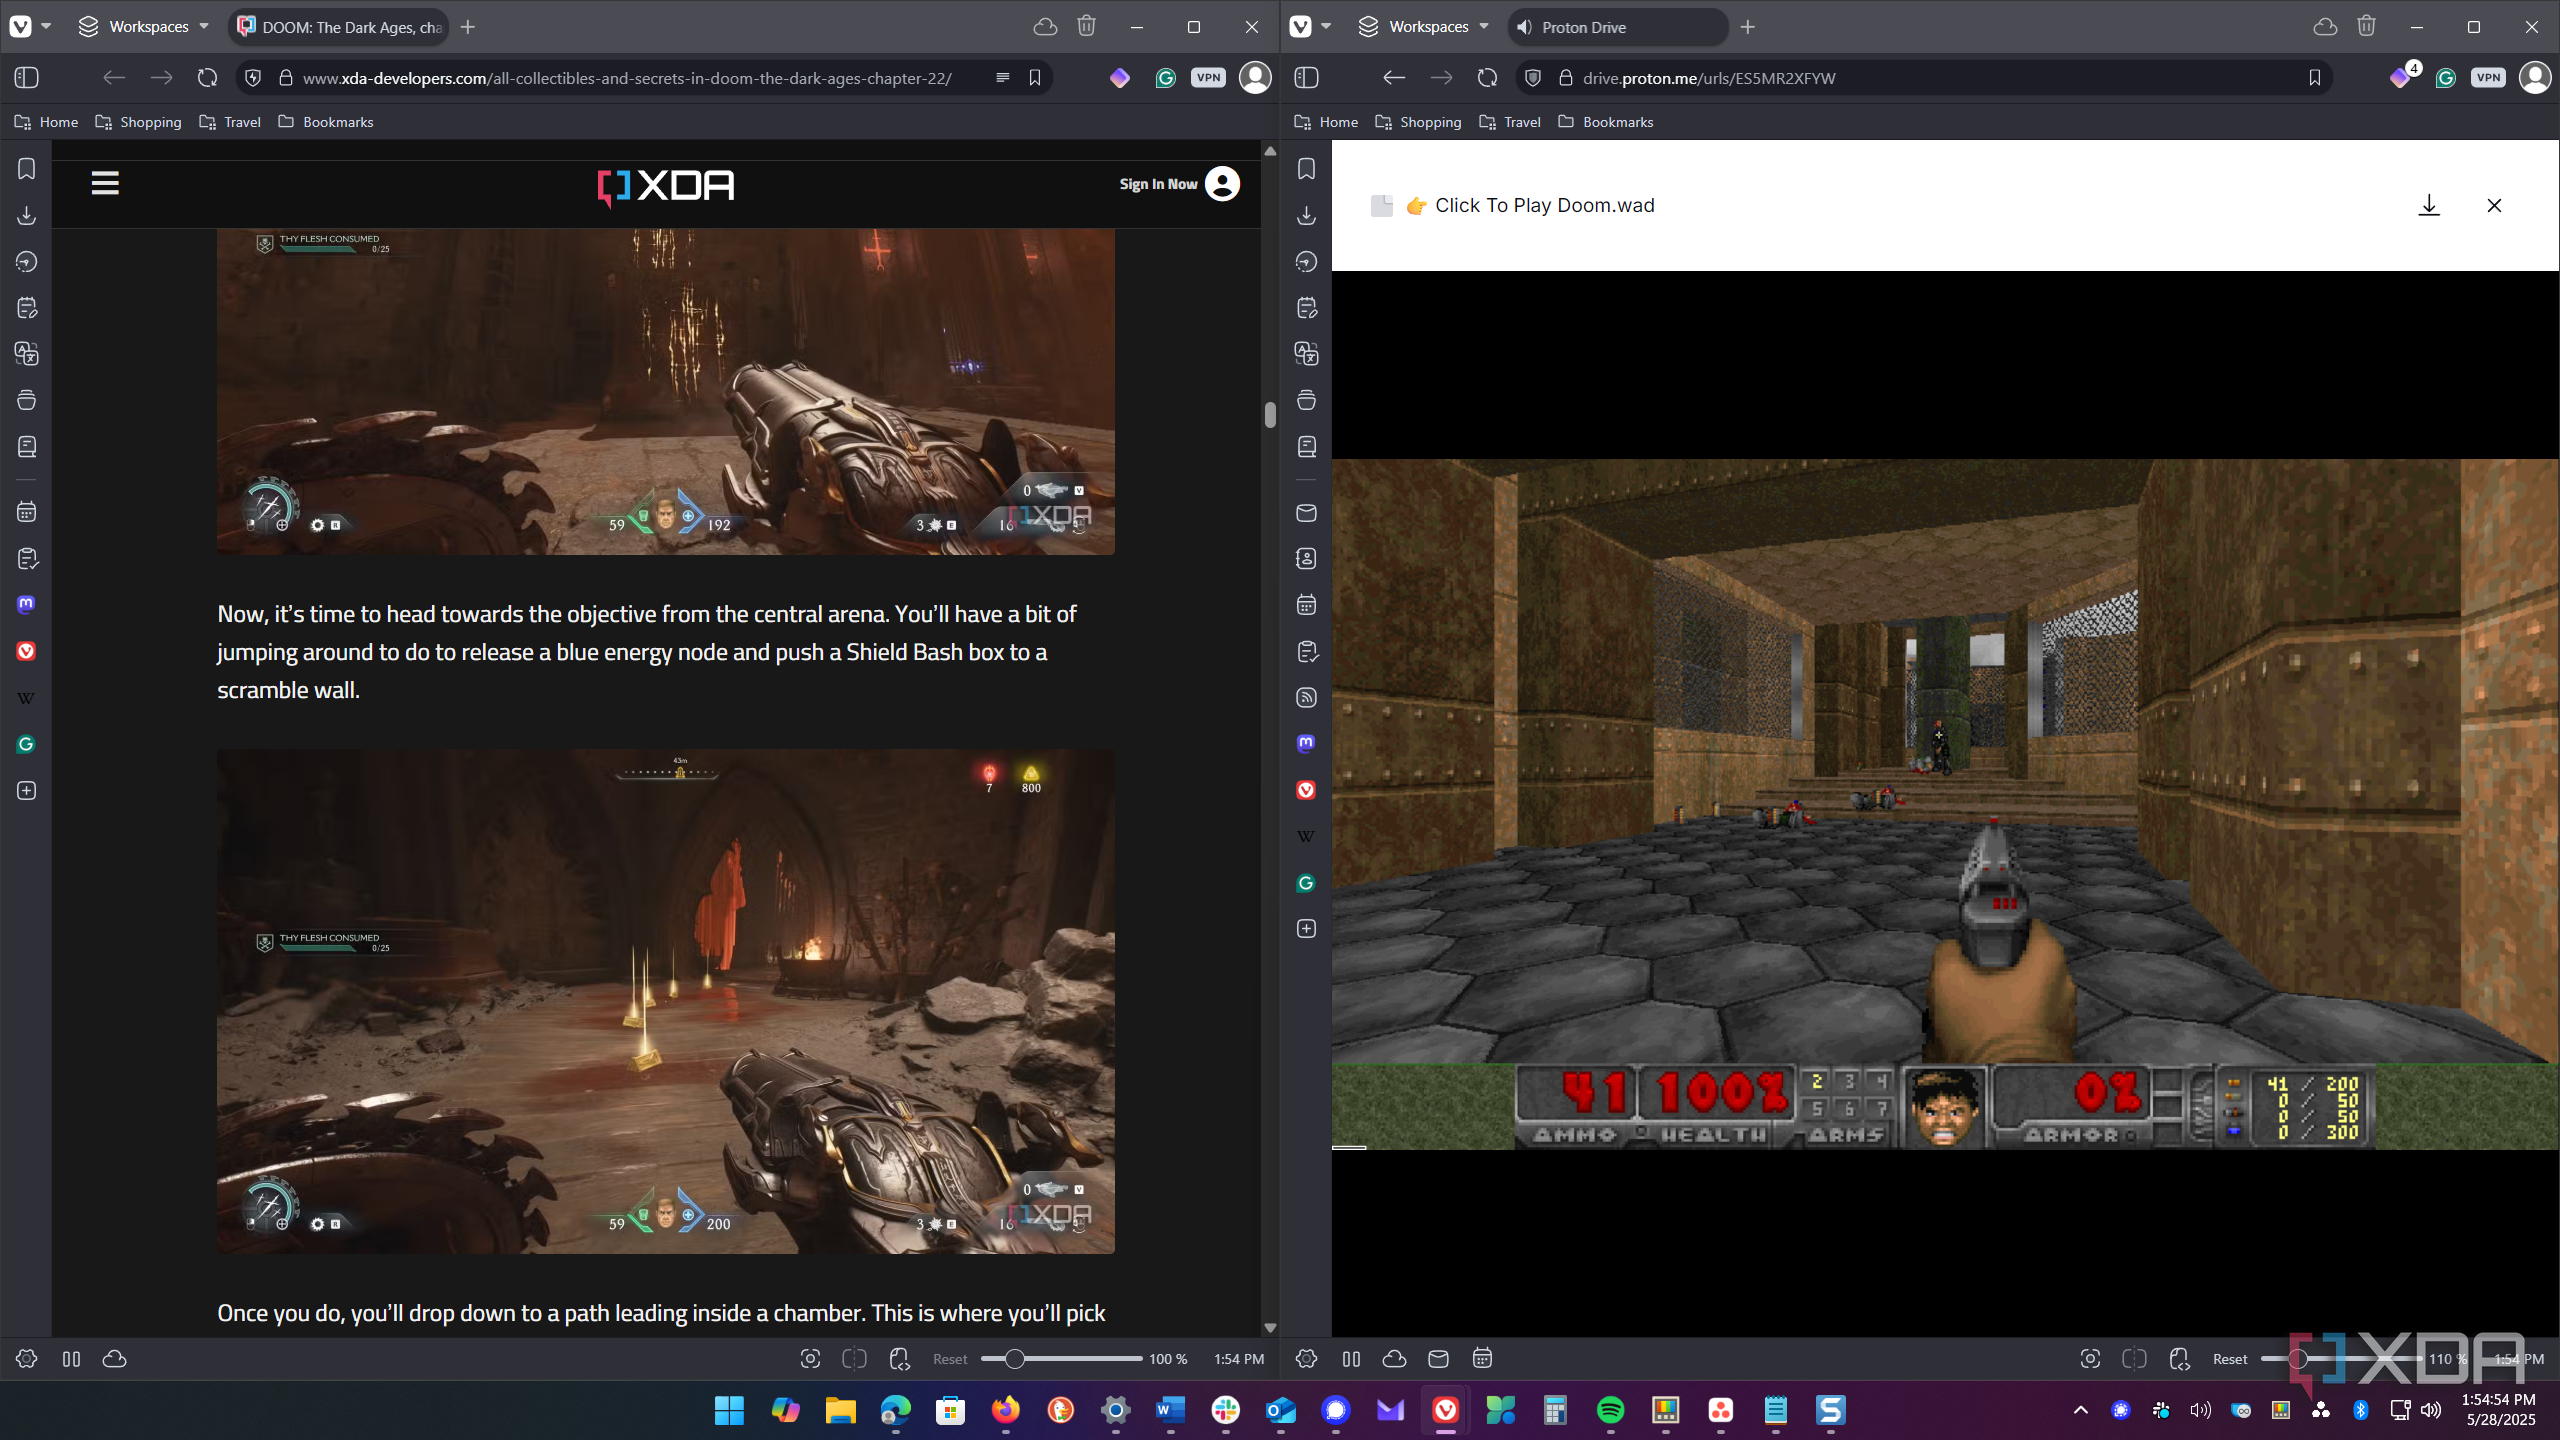The image size is (2560, 1440).
Task: Open the Translate panel in the right sidebar
Action: (x=1307, y=354)
